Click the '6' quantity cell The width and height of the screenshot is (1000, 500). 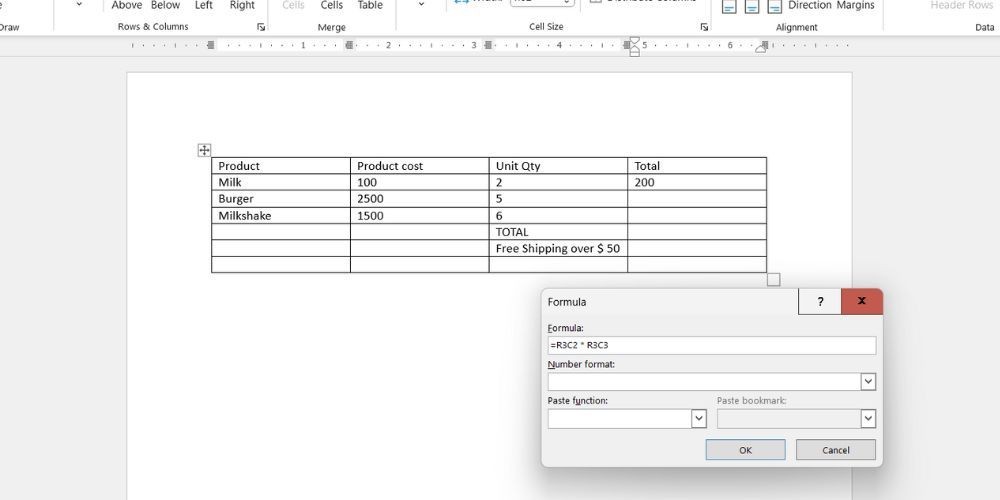point(558,216)
